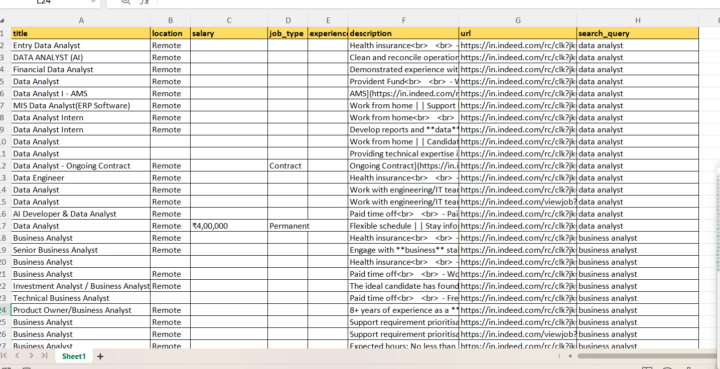Select the 'Permanent' job type cell
Image resolution: width=720 pixels, height=369 pixels.
(x=288, y=226)
